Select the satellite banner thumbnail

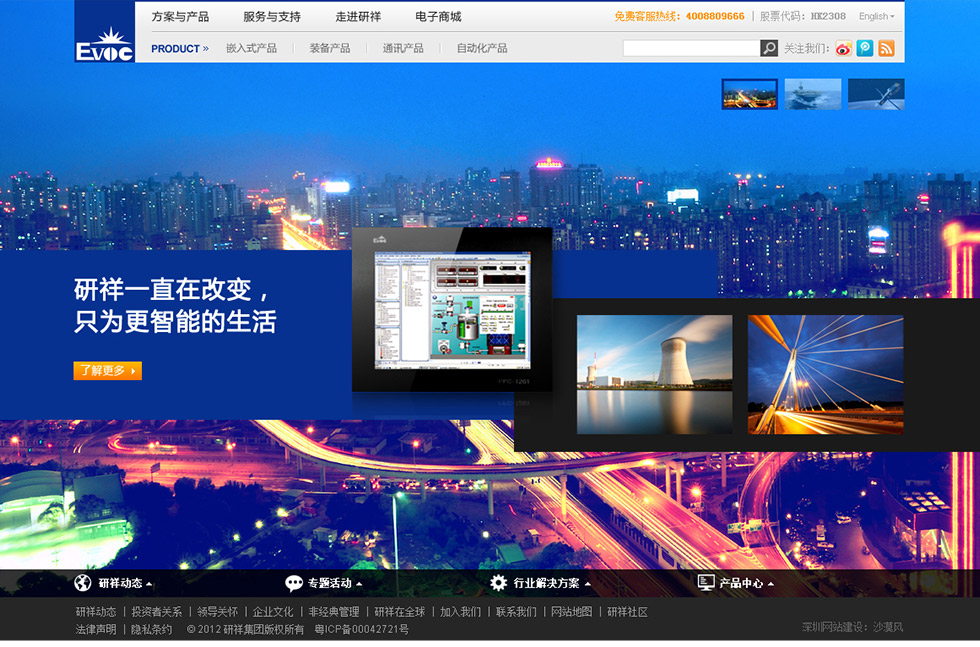(x=876, y=94)
